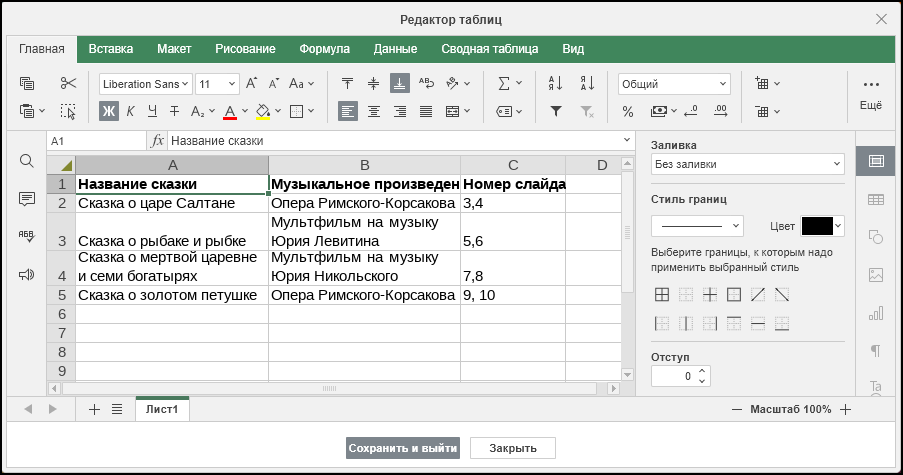Apply ascending sort A to Z
The height and width of the screenshot is (475, 903).
[x=556, y=83]
